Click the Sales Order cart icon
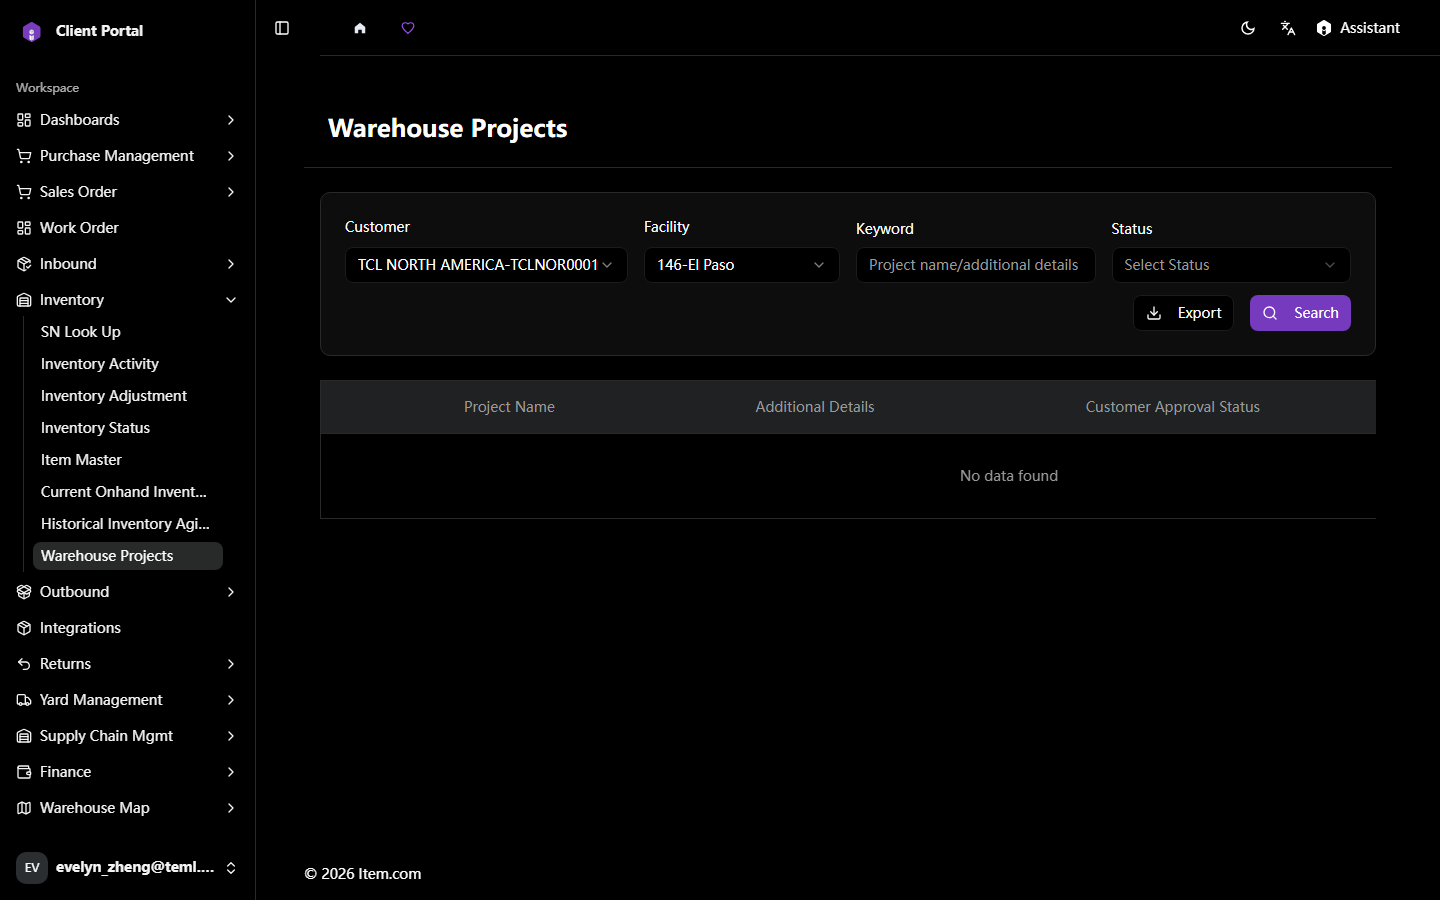This screenshot has width=1440, height=900. point(24,192)
